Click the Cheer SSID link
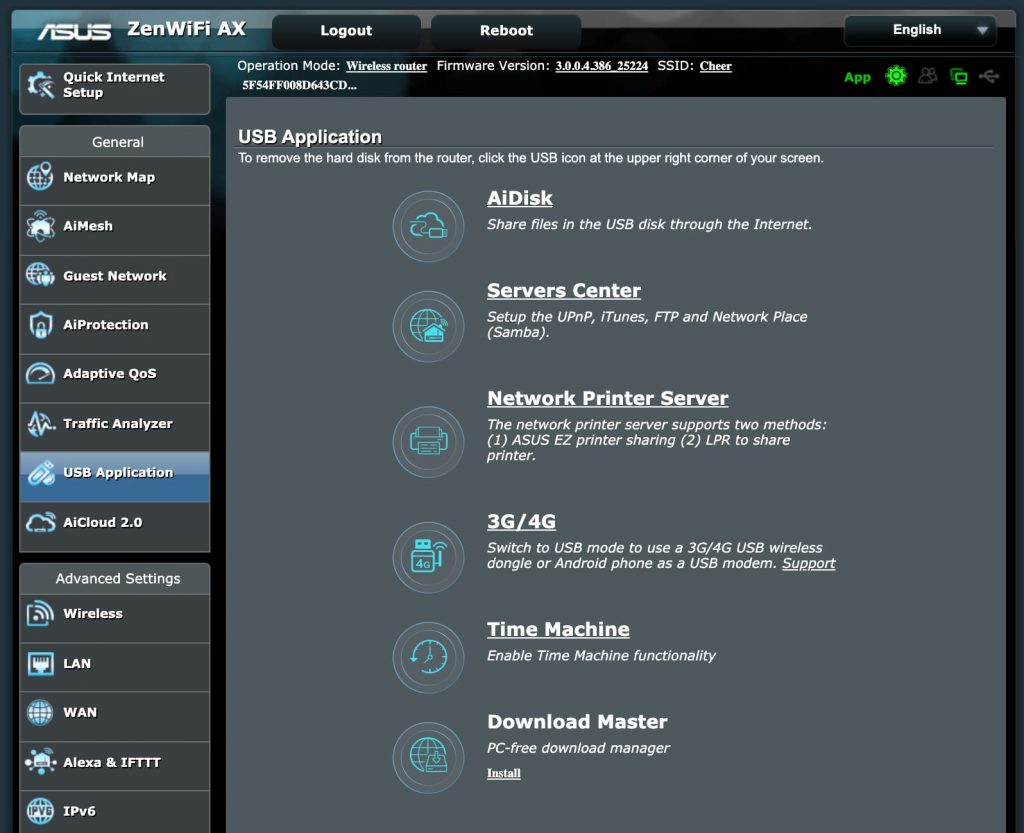This screenshot has width=1024, height=833. (x=716, y=66)
